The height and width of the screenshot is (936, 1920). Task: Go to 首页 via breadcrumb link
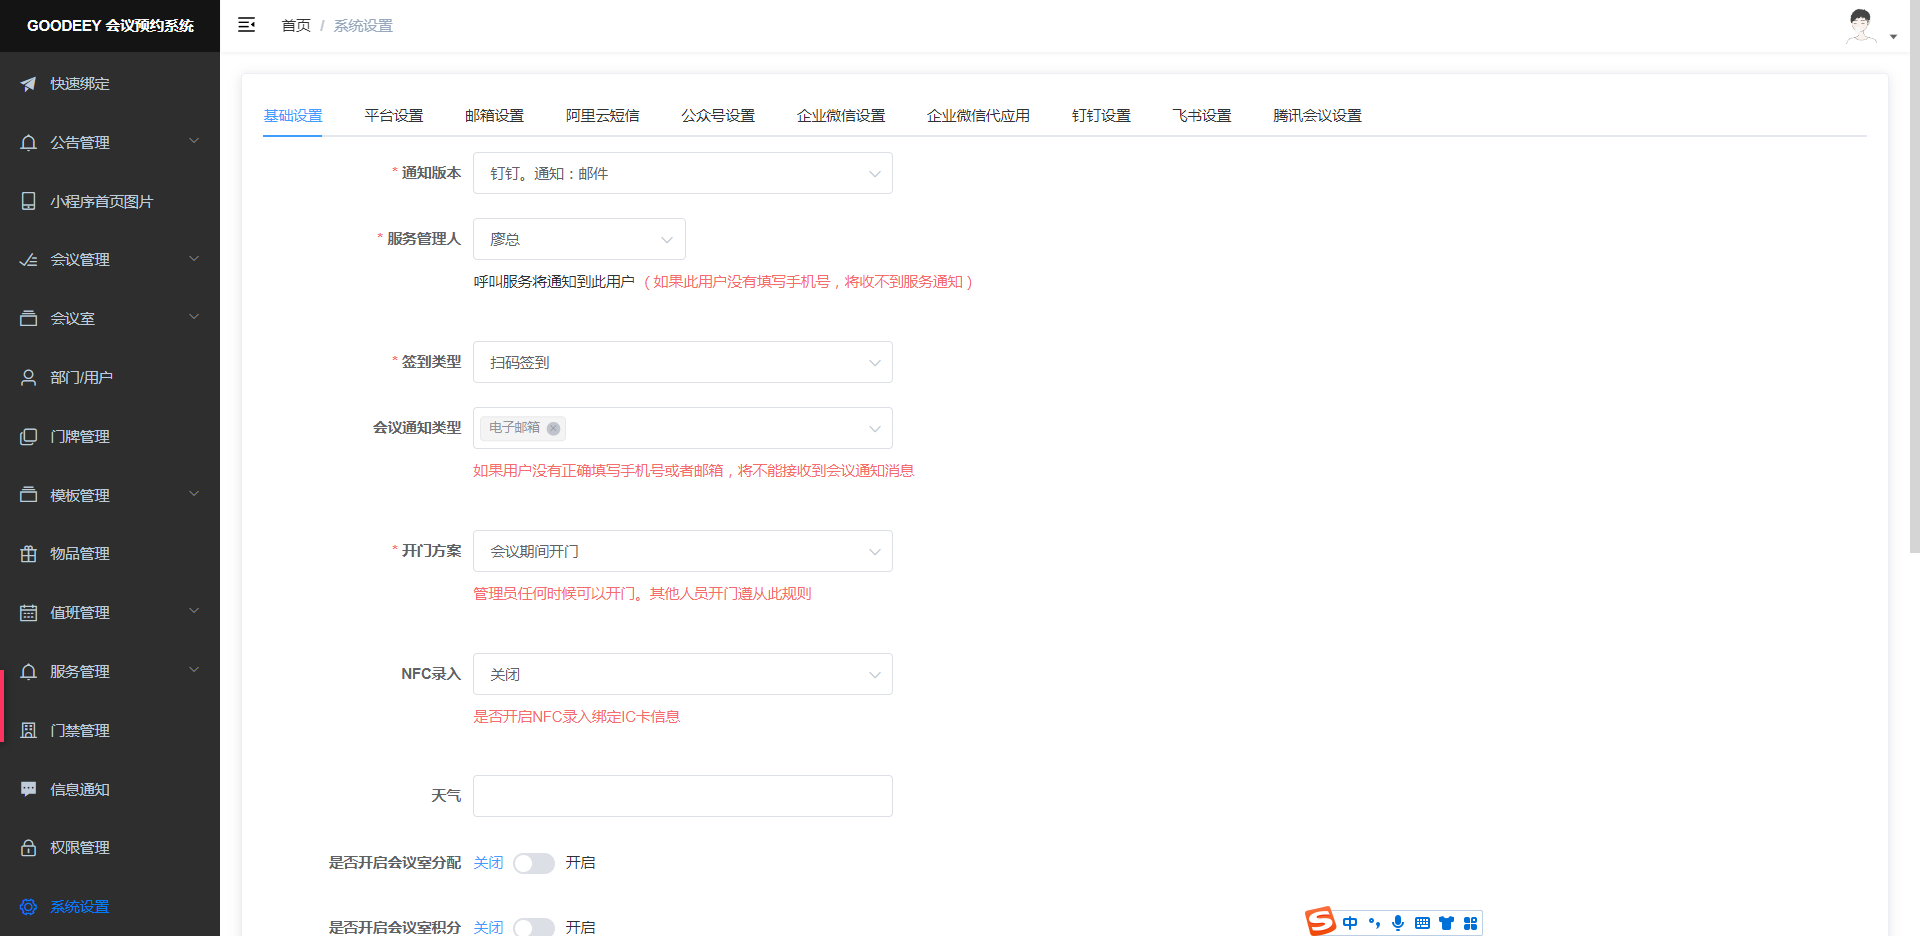coord(296,26)
